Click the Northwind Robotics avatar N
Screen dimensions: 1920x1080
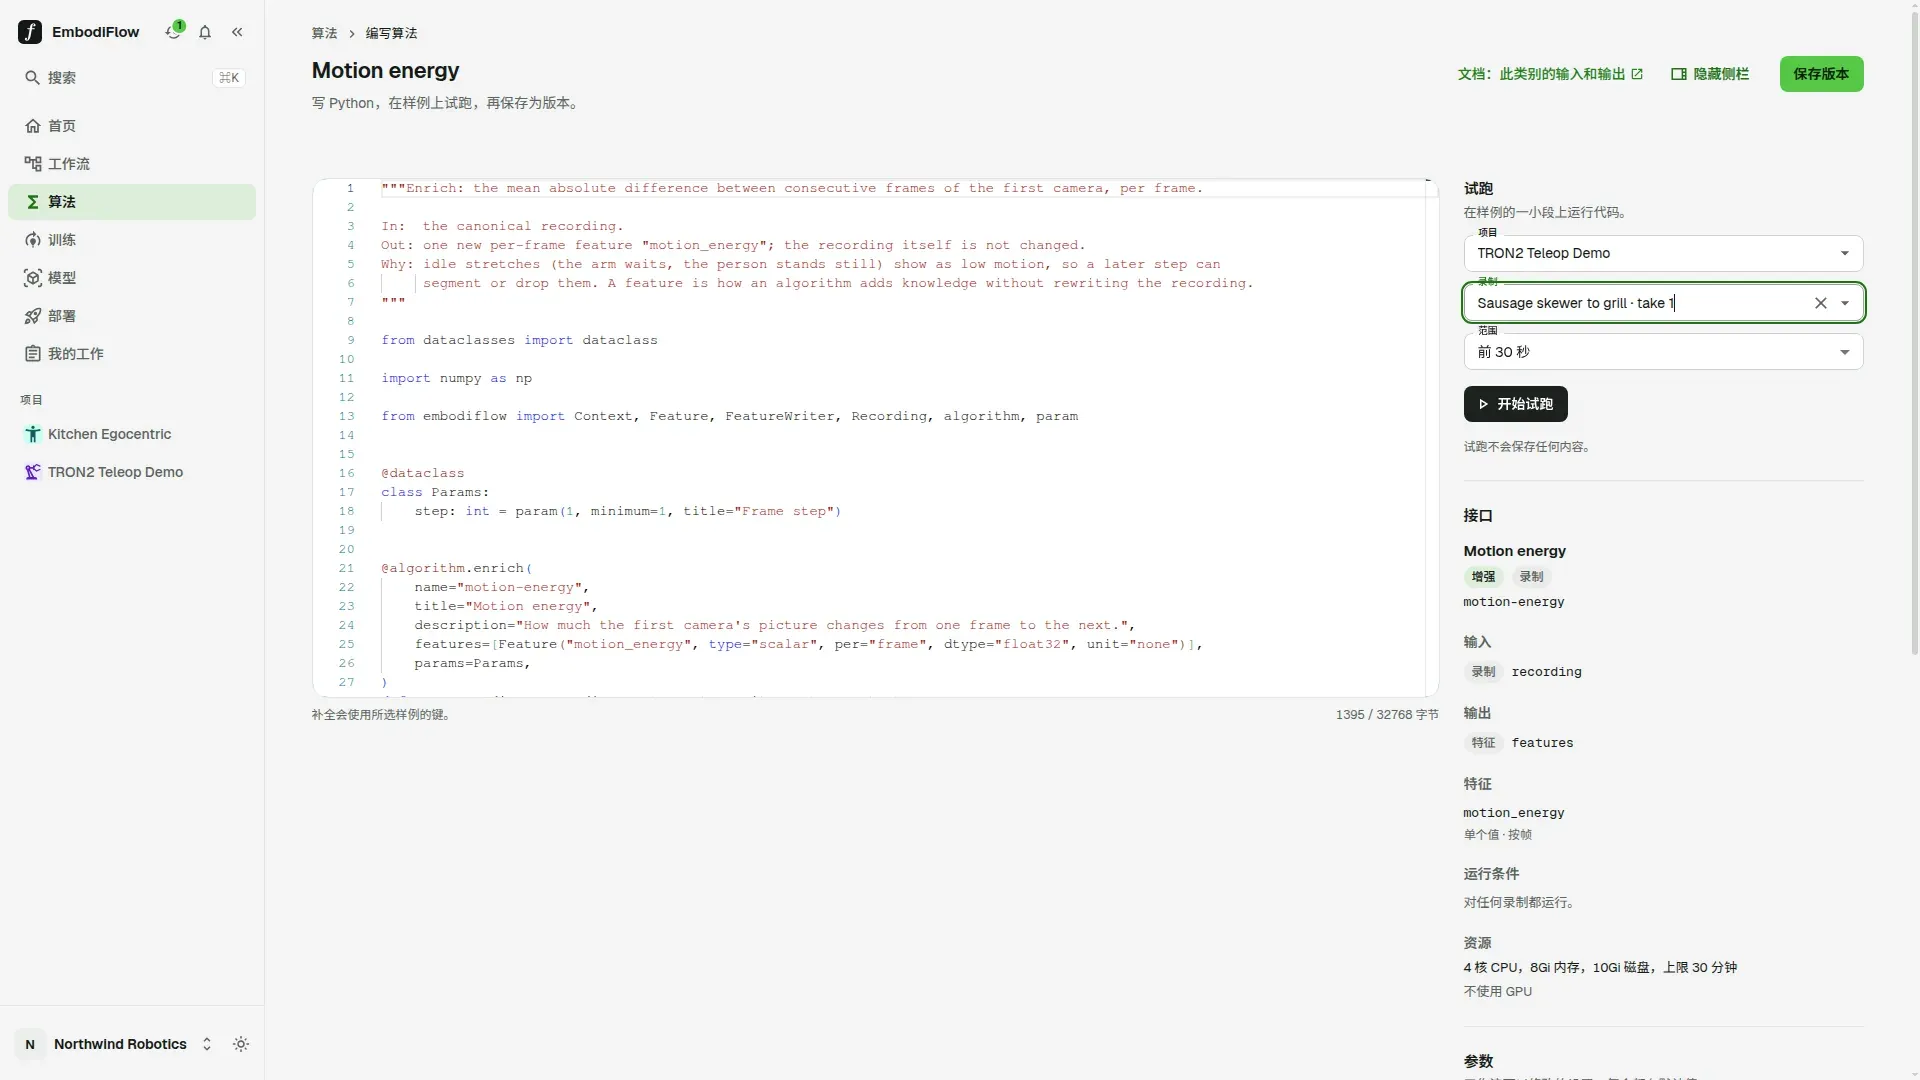click(30, 1044)
